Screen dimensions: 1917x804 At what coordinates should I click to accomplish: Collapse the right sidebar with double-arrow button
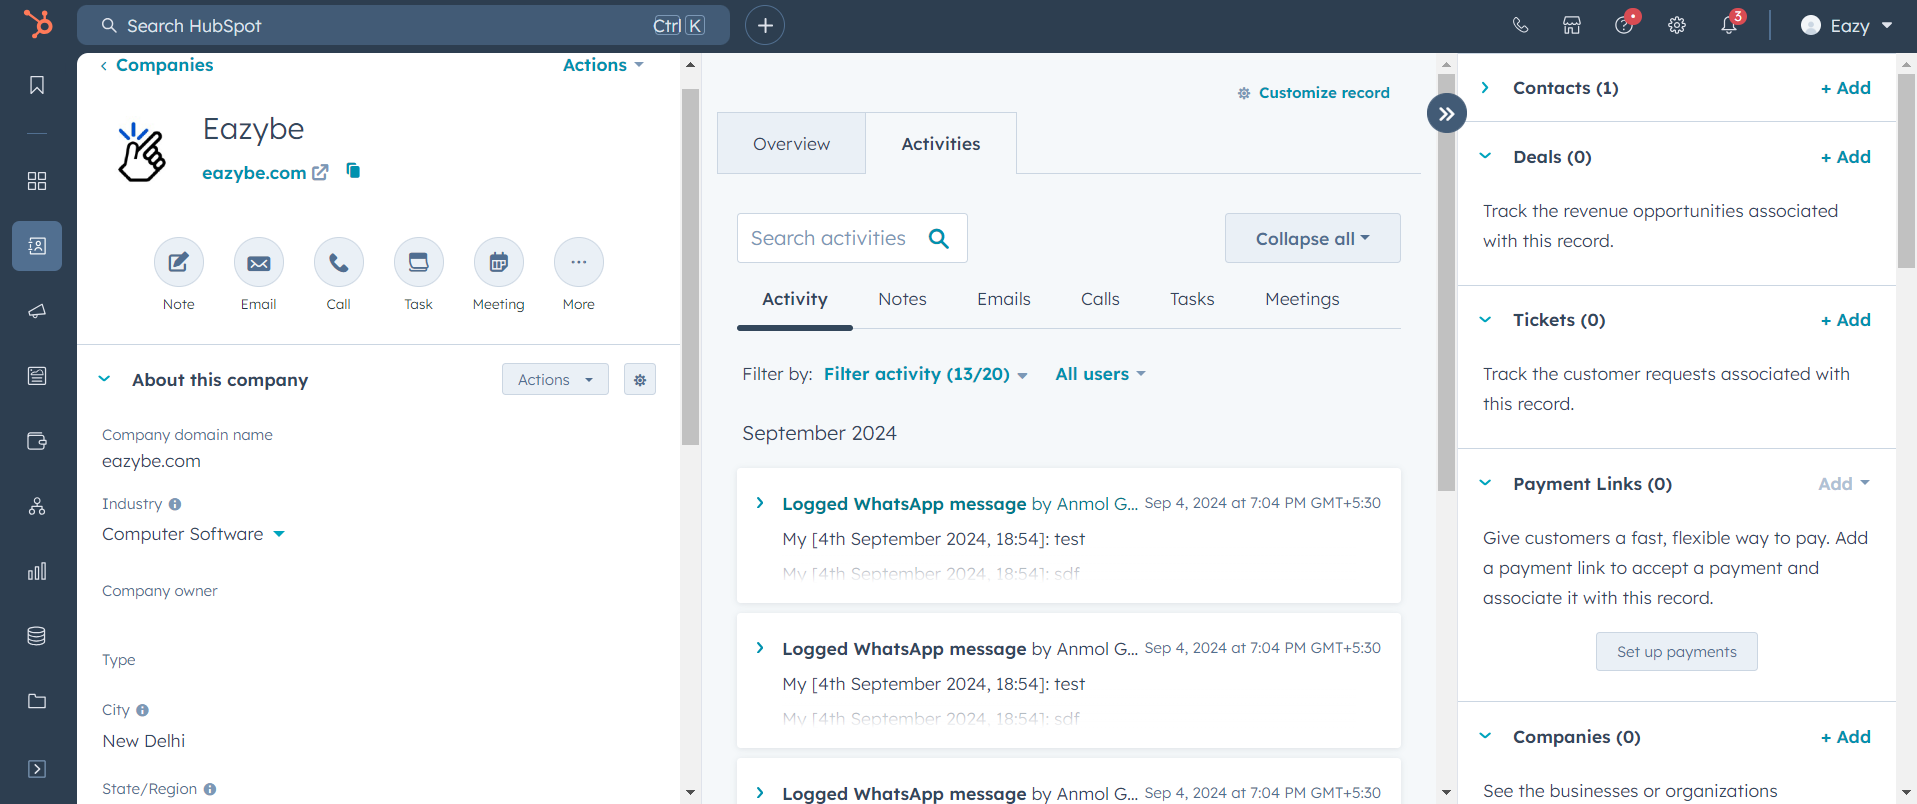(1447, 114)
